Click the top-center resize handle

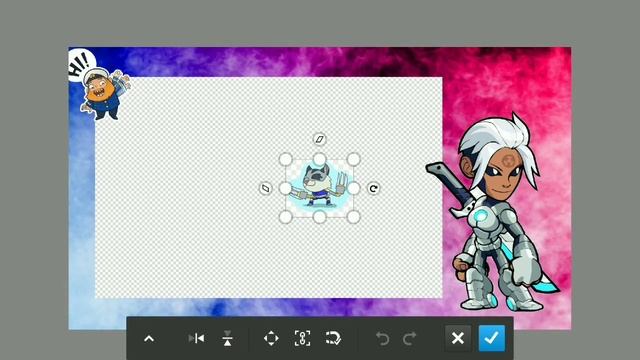[320, 159]
